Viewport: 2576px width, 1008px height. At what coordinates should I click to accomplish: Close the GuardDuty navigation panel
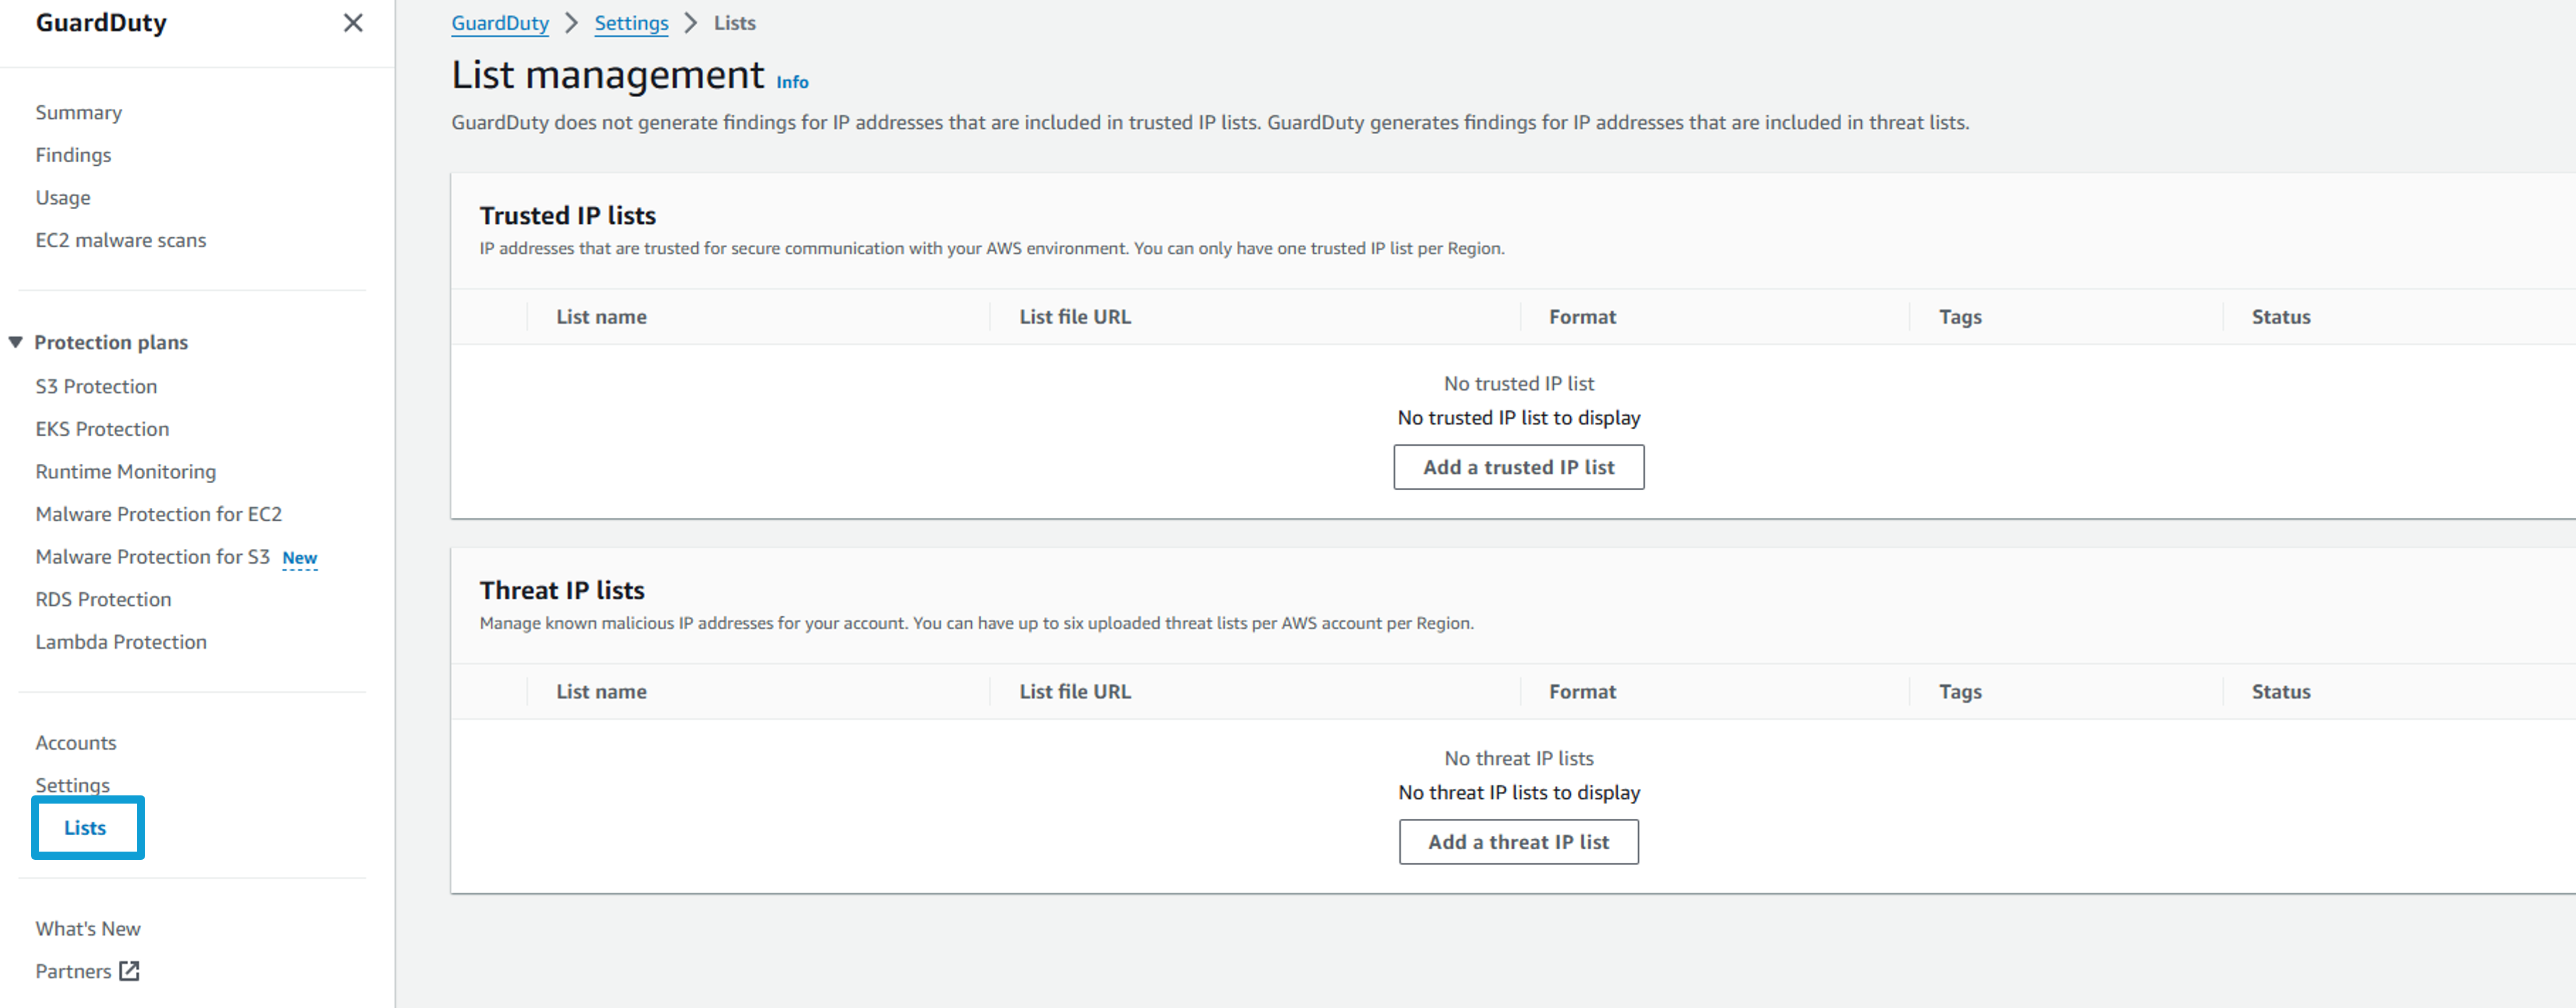[x=353, y=23]
